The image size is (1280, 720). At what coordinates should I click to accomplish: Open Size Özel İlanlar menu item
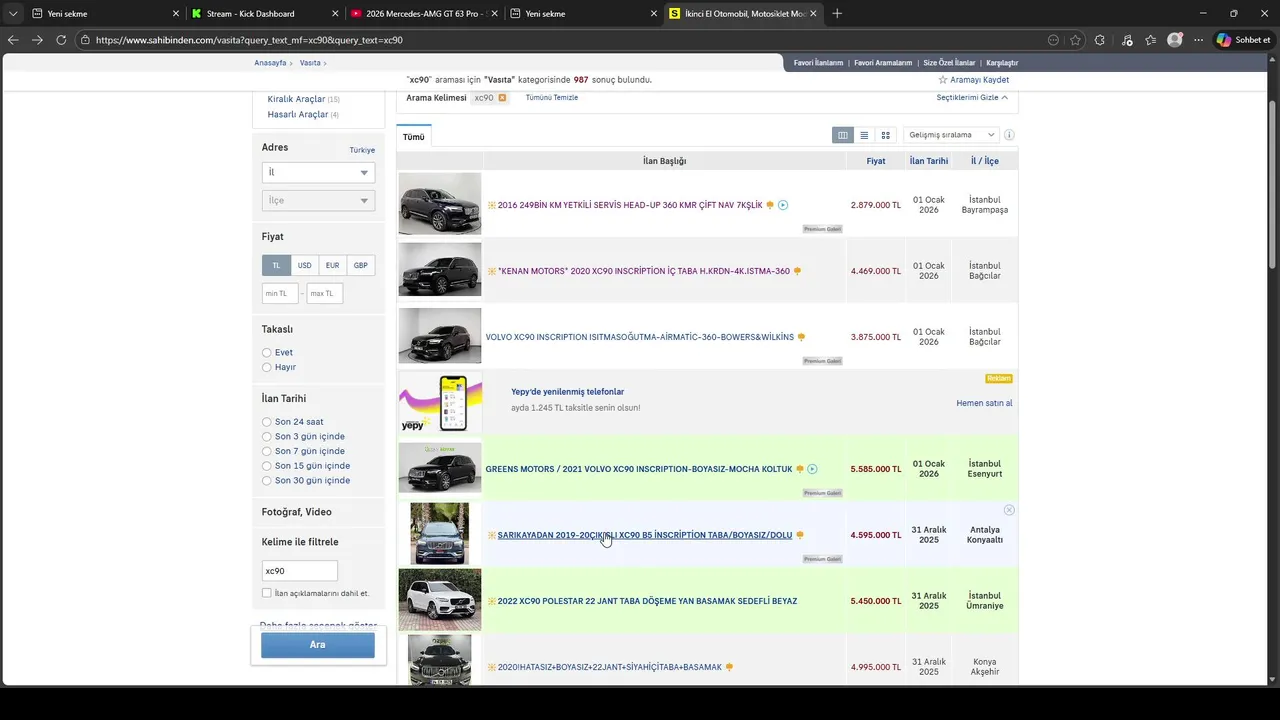coord(949,63)
